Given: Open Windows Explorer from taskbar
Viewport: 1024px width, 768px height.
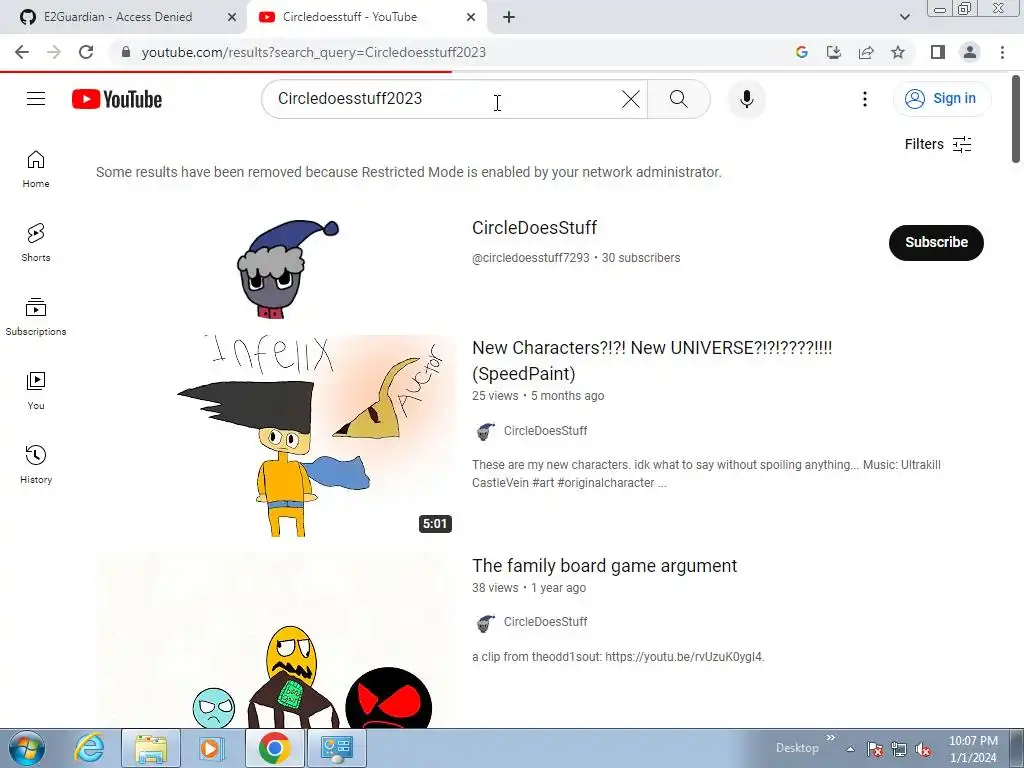Looking at the screenshot, I should tap(151, 748).
